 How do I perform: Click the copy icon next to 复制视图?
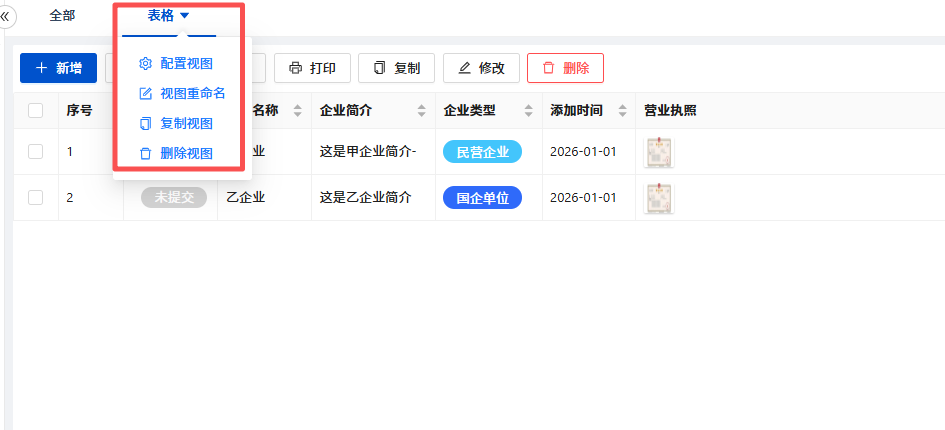tap(145, 124)
